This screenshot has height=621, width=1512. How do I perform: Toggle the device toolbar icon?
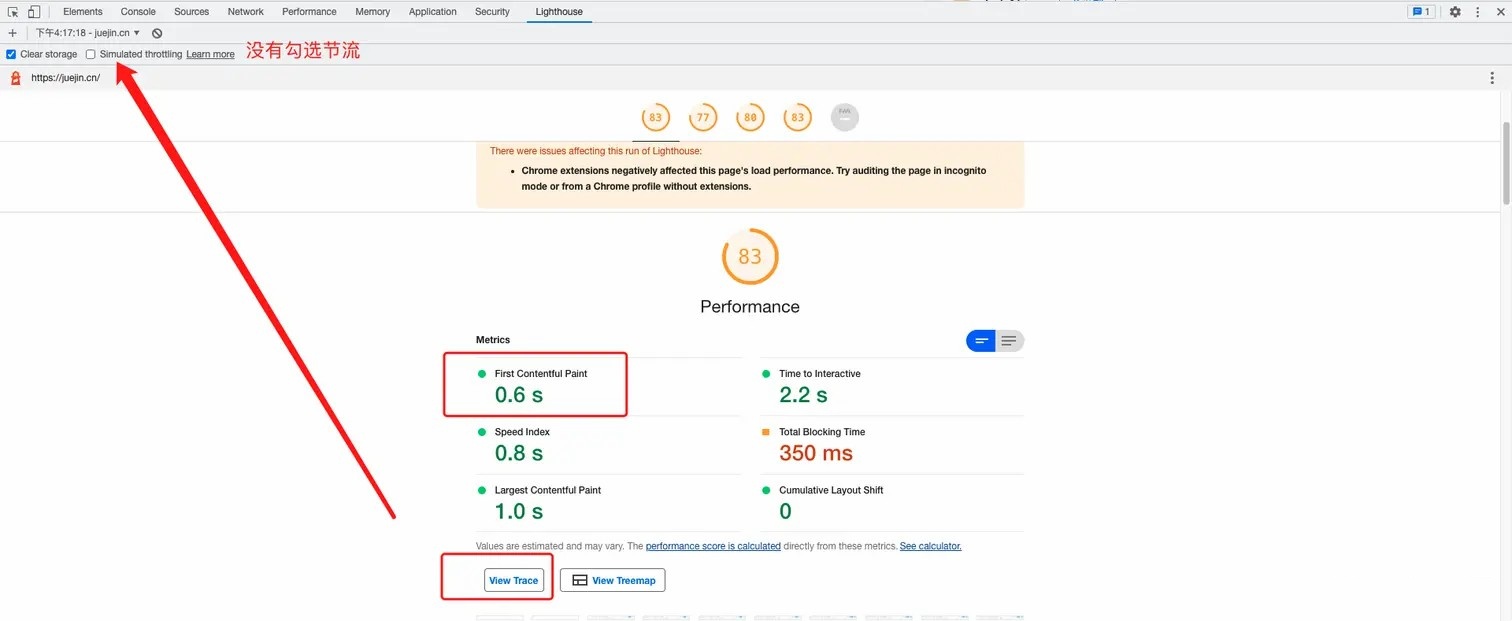coord(34,12)
